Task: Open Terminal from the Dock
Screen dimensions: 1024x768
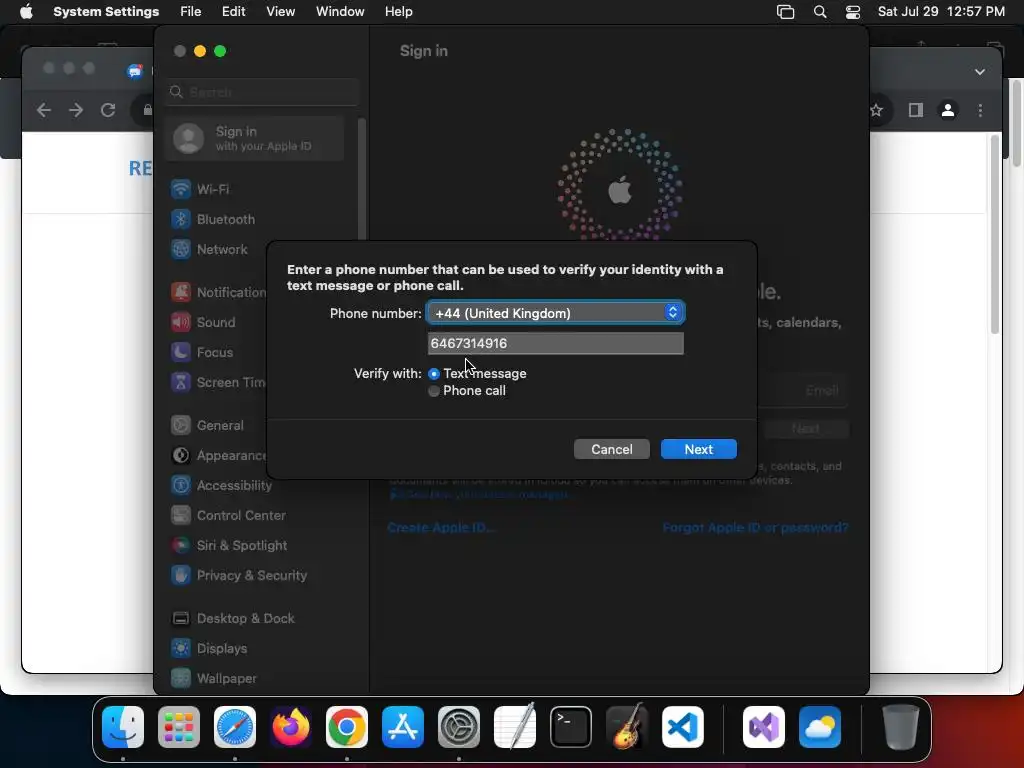Action: (x=571, y=727)
